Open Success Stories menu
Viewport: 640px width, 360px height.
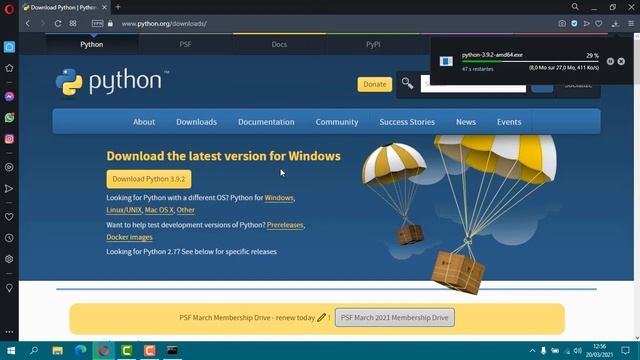[x=407, y=122]
